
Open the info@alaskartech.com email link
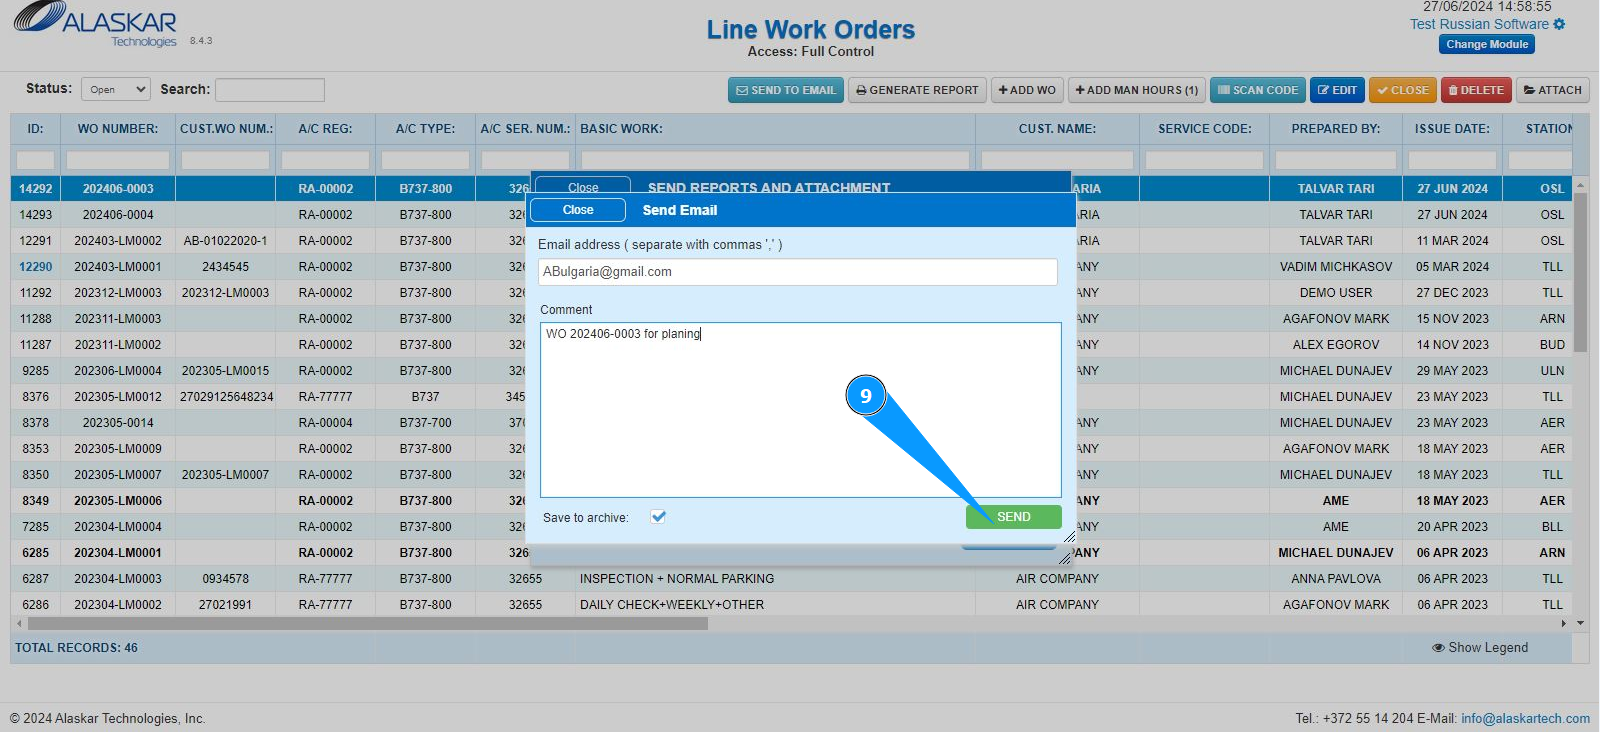[1525, 718]
